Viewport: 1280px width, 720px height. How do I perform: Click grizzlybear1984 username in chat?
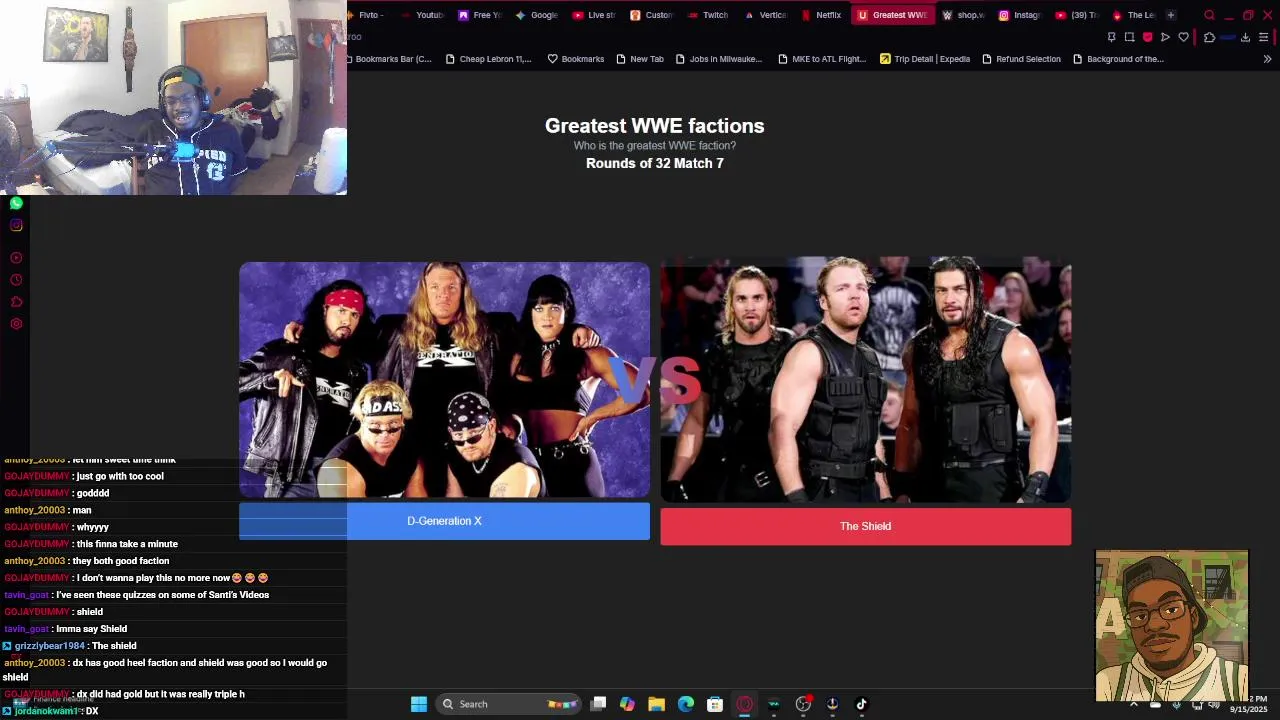point(49,646)
